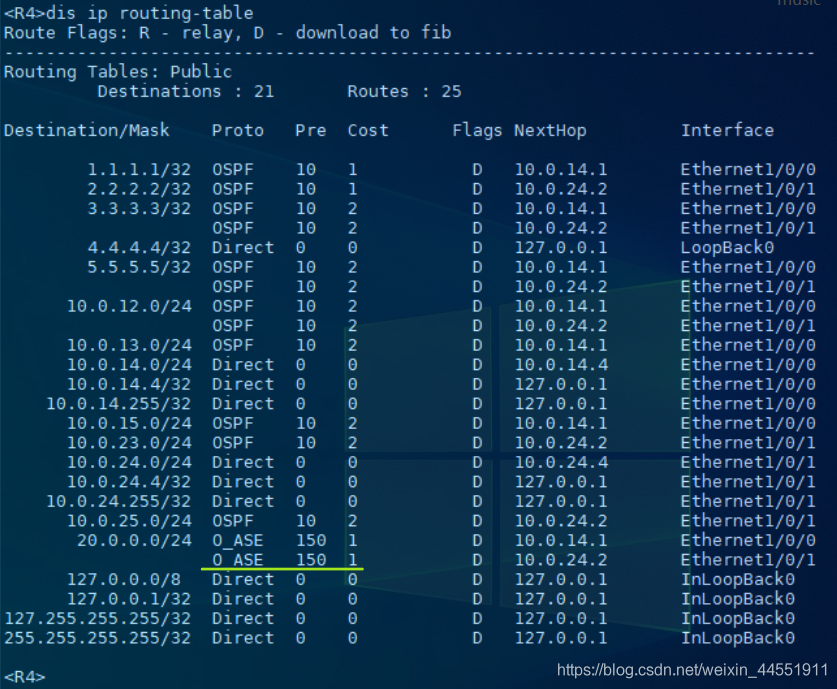This screenshot has width=837, height=689.
Task: Select the 20.0.0.0/24 destination entry
Action: (134, 541)
